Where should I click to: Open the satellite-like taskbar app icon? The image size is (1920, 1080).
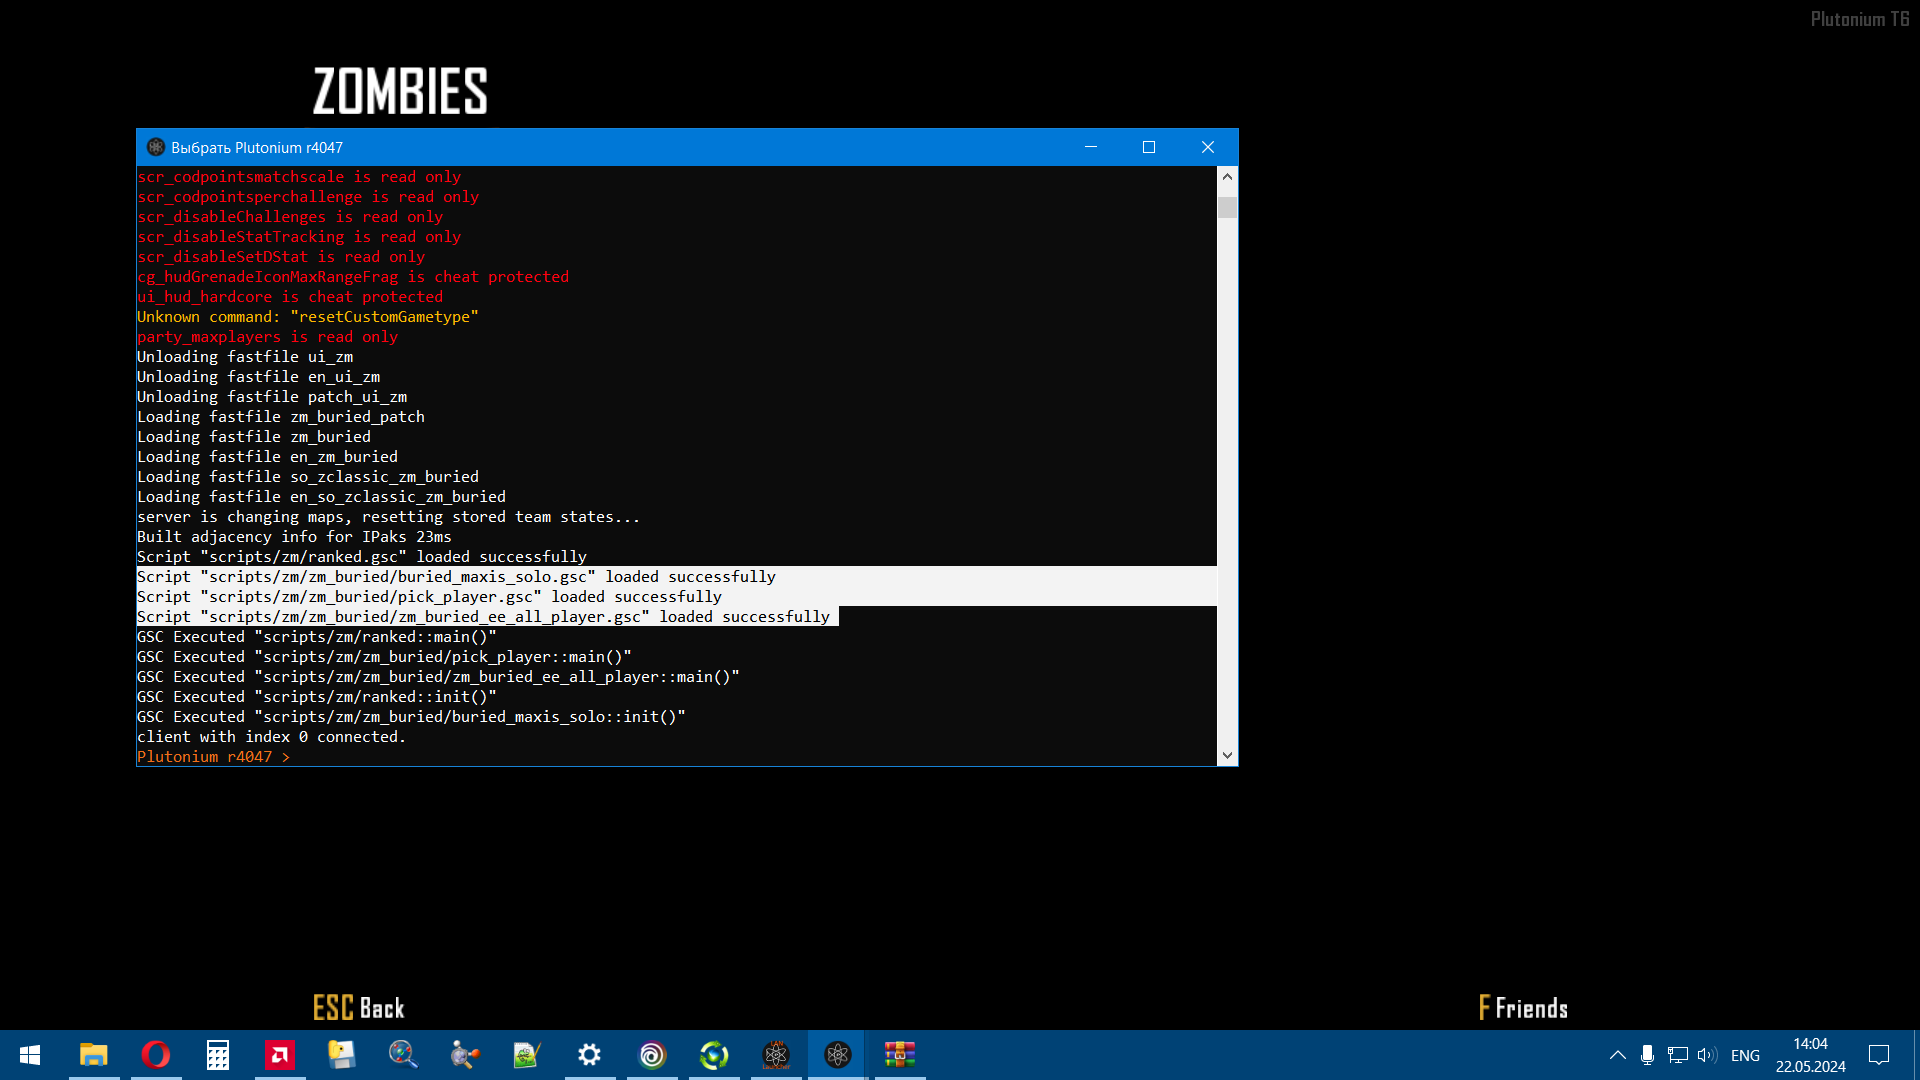pos(466,1055)
